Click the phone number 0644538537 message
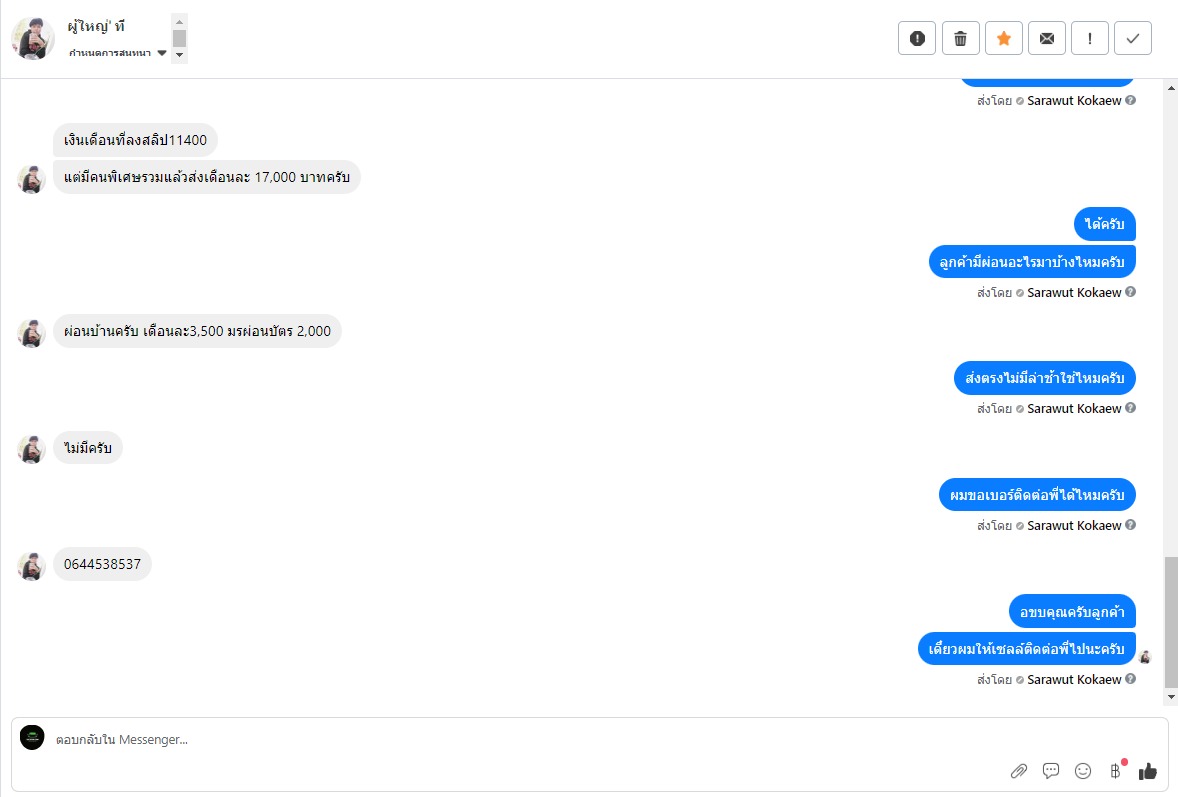The width and height of the screenshot is (1178, 797). [102, 564]
